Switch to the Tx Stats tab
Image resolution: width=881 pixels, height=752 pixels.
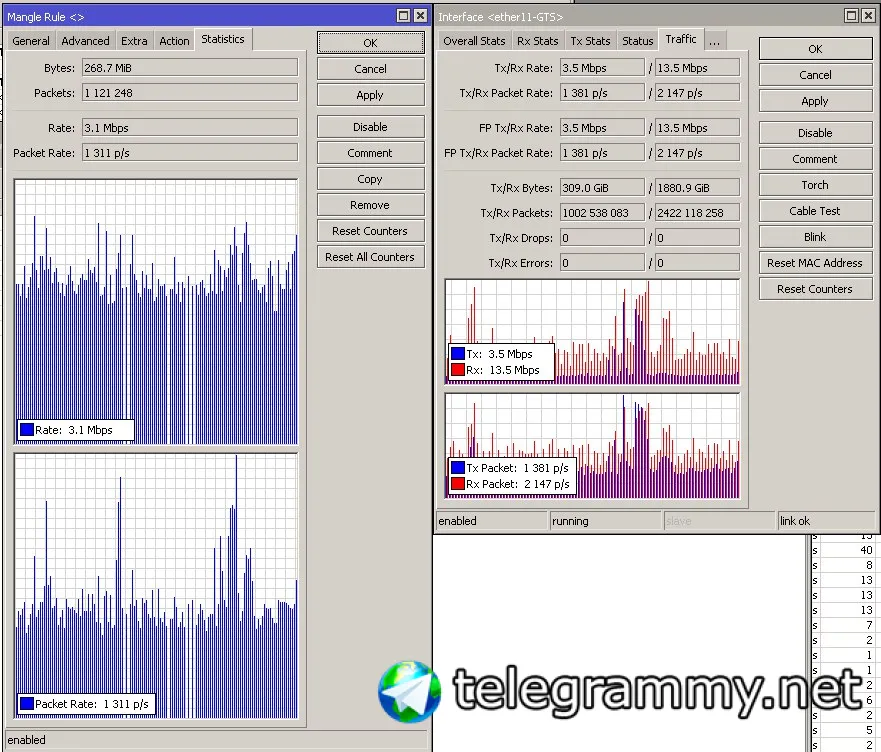(590, 41)
